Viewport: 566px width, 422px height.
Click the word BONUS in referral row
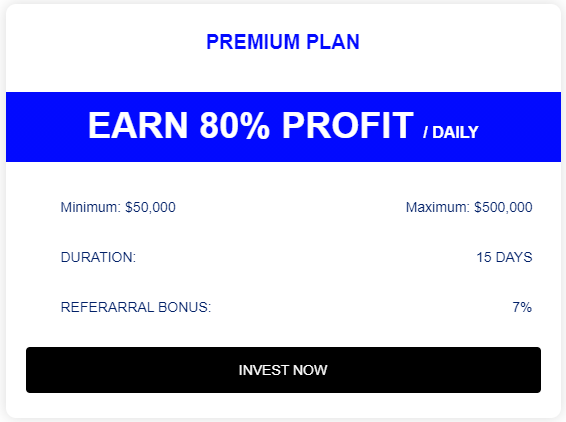[x=184, y=307]
